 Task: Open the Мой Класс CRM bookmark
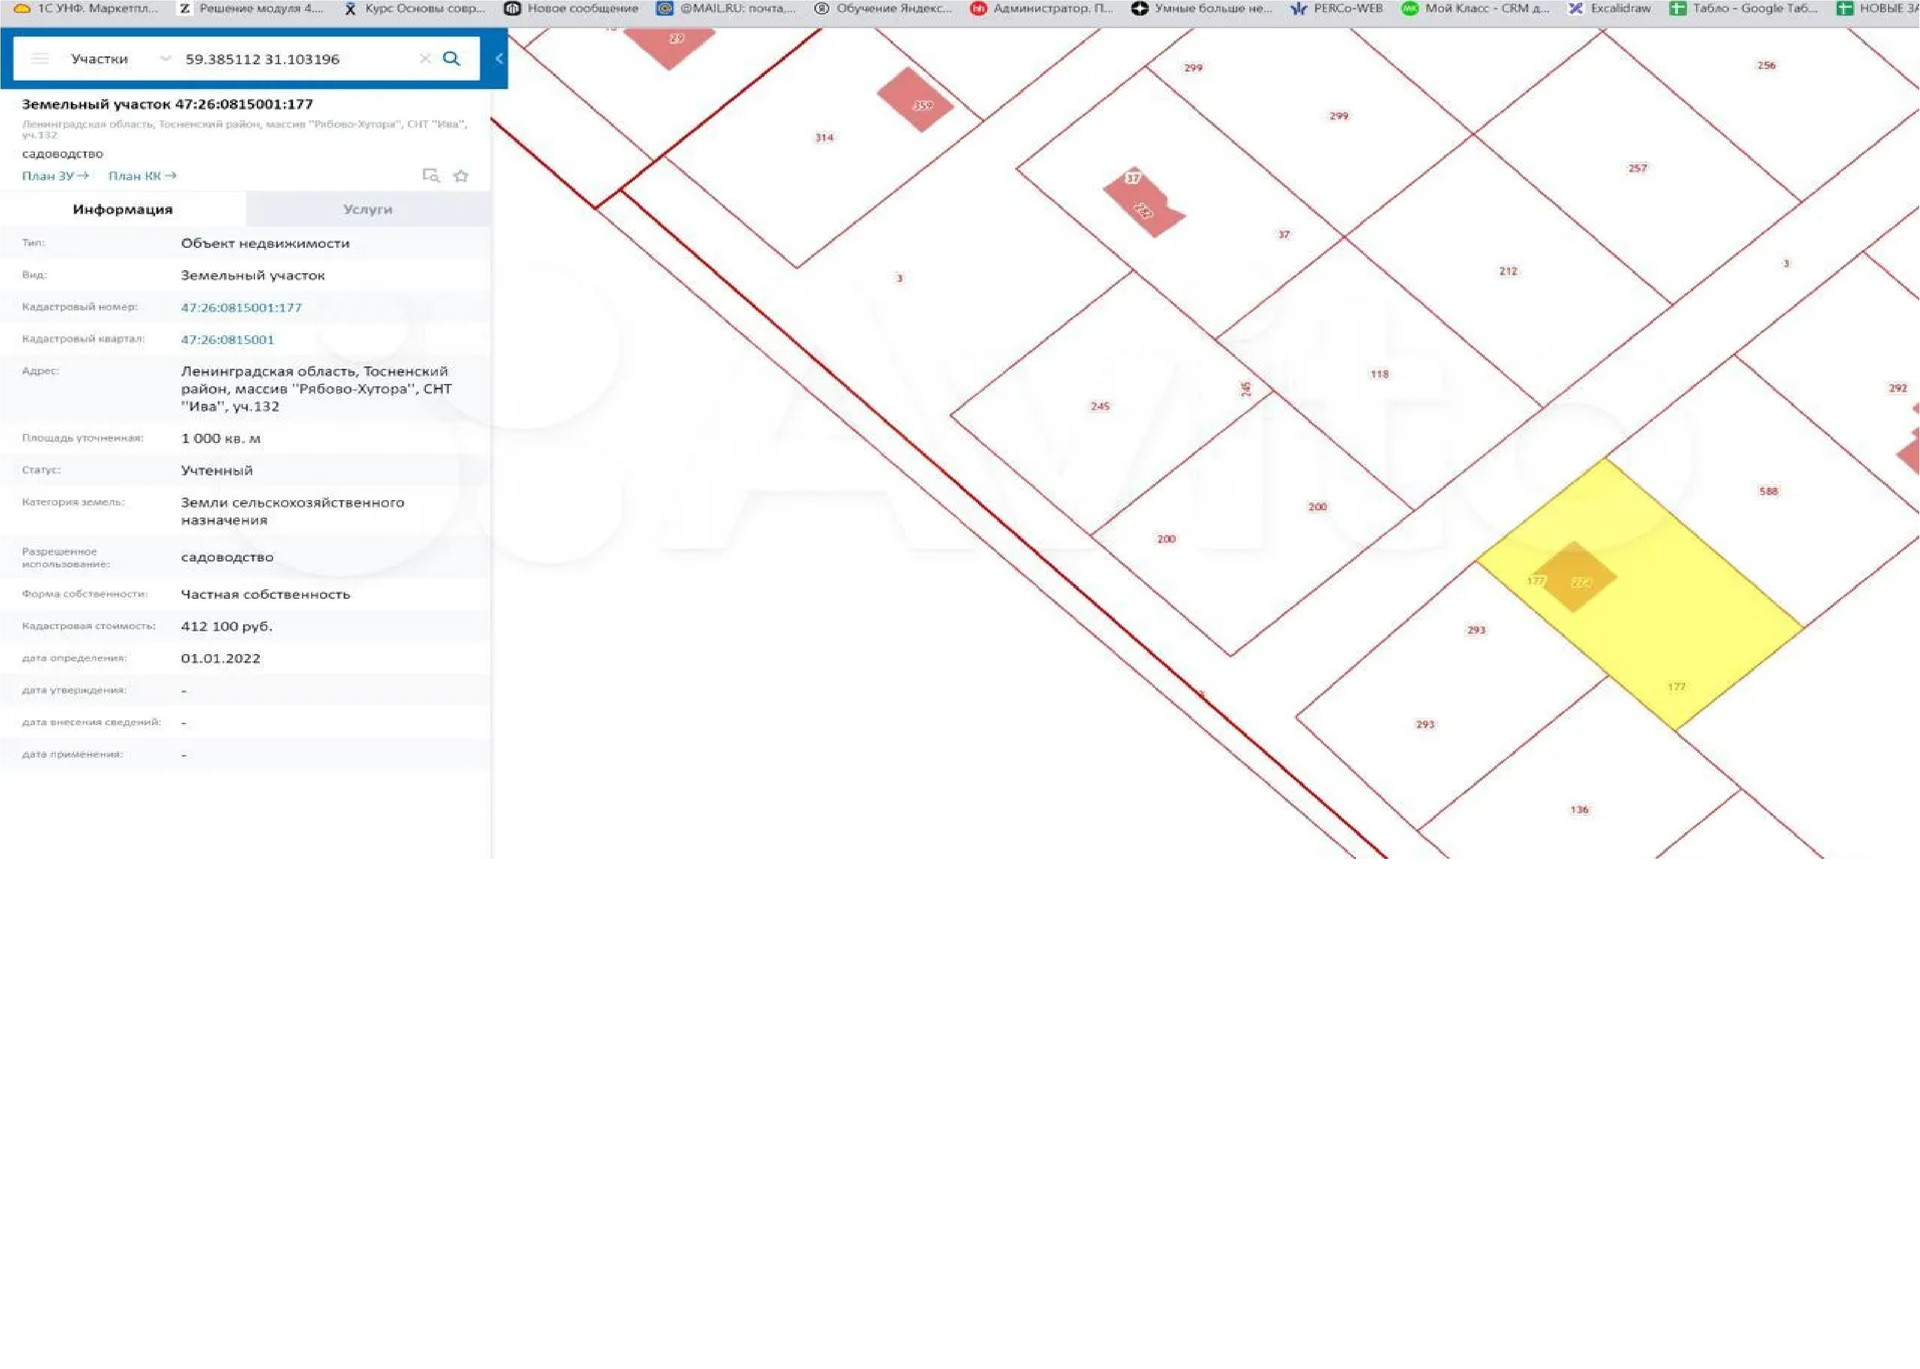click(1475, 8)
